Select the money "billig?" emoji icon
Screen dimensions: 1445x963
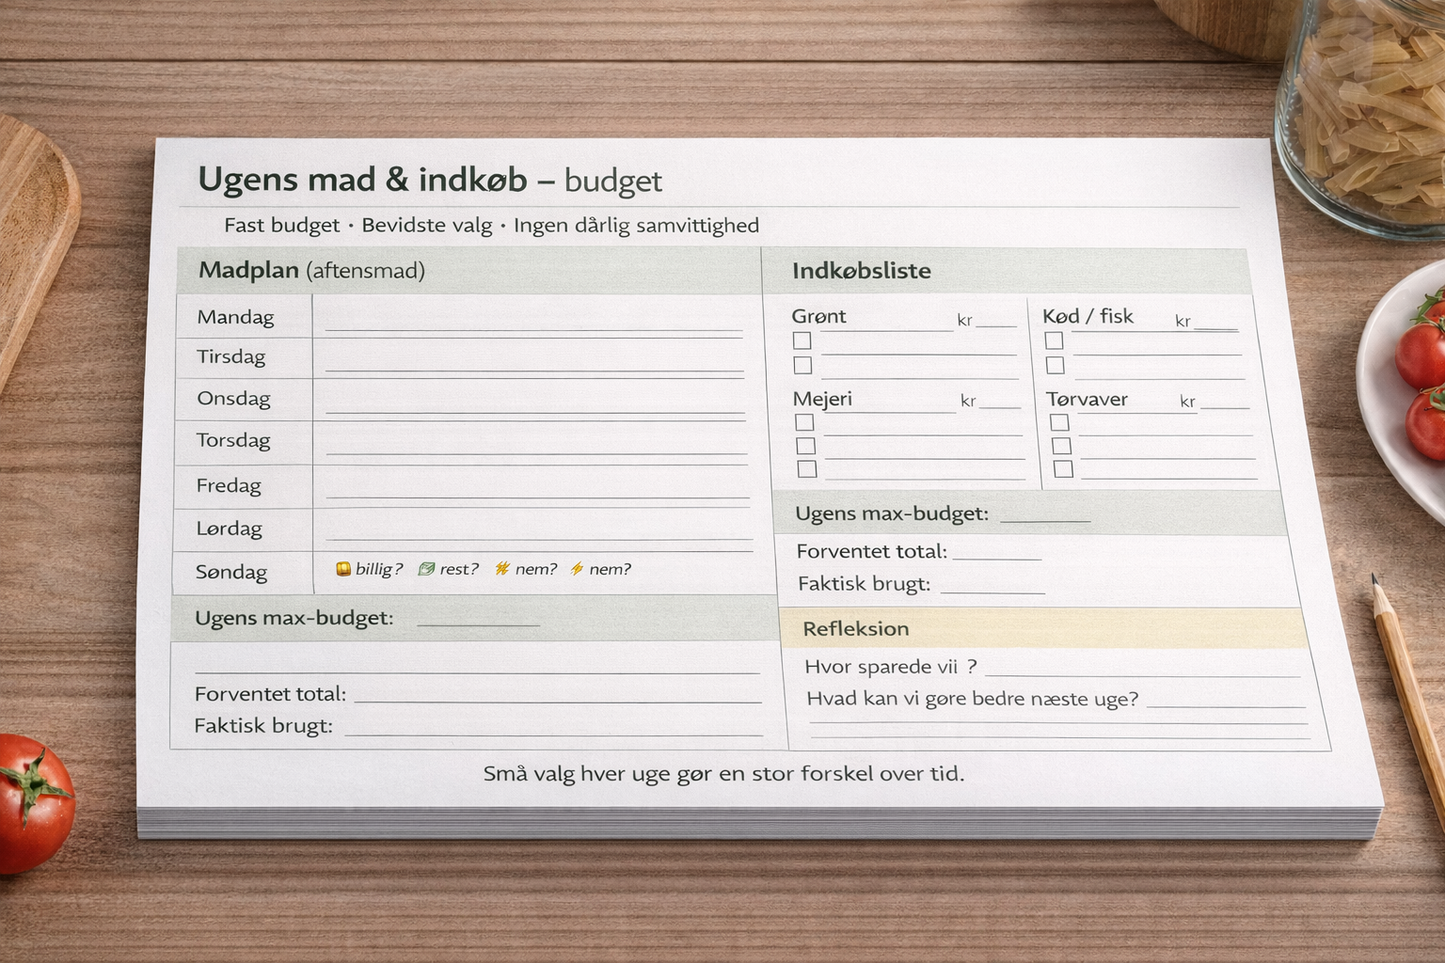[x=343, y=568]
